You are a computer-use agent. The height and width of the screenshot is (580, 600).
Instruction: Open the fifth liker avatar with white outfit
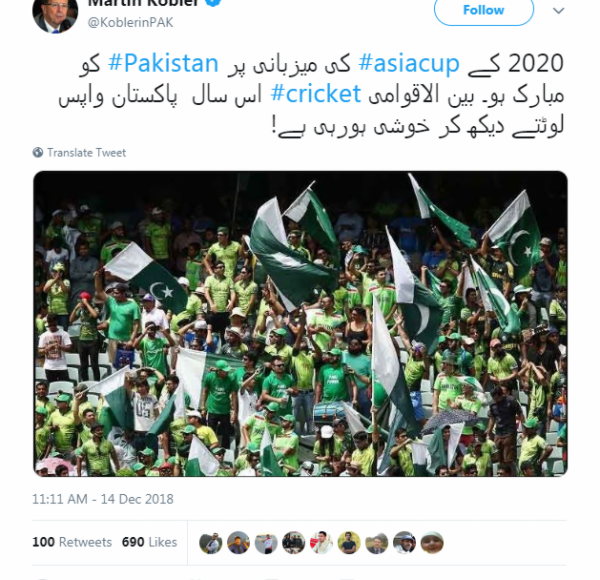pyautogui.click(x=321, y=543)
